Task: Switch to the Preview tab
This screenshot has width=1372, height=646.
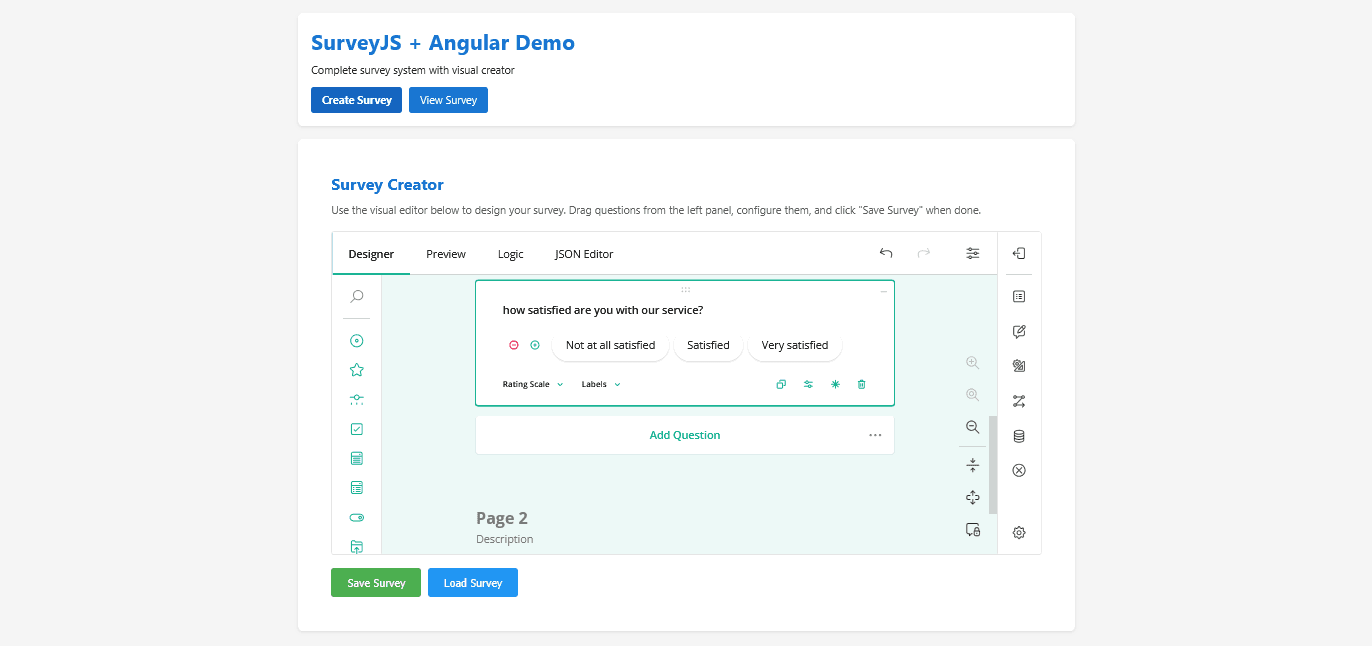Action: pos(446,254)
